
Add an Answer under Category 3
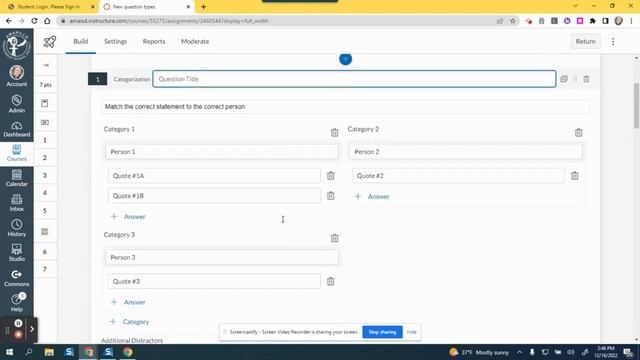coord(128,302)
